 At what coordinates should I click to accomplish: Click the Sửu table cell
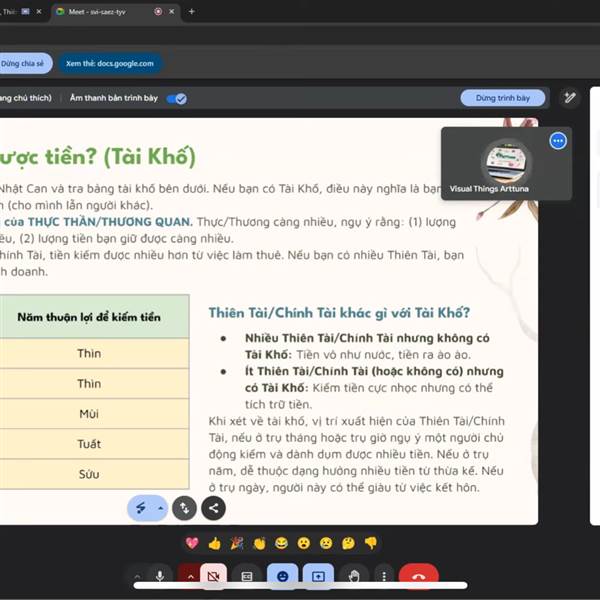(x=89, y=474)
